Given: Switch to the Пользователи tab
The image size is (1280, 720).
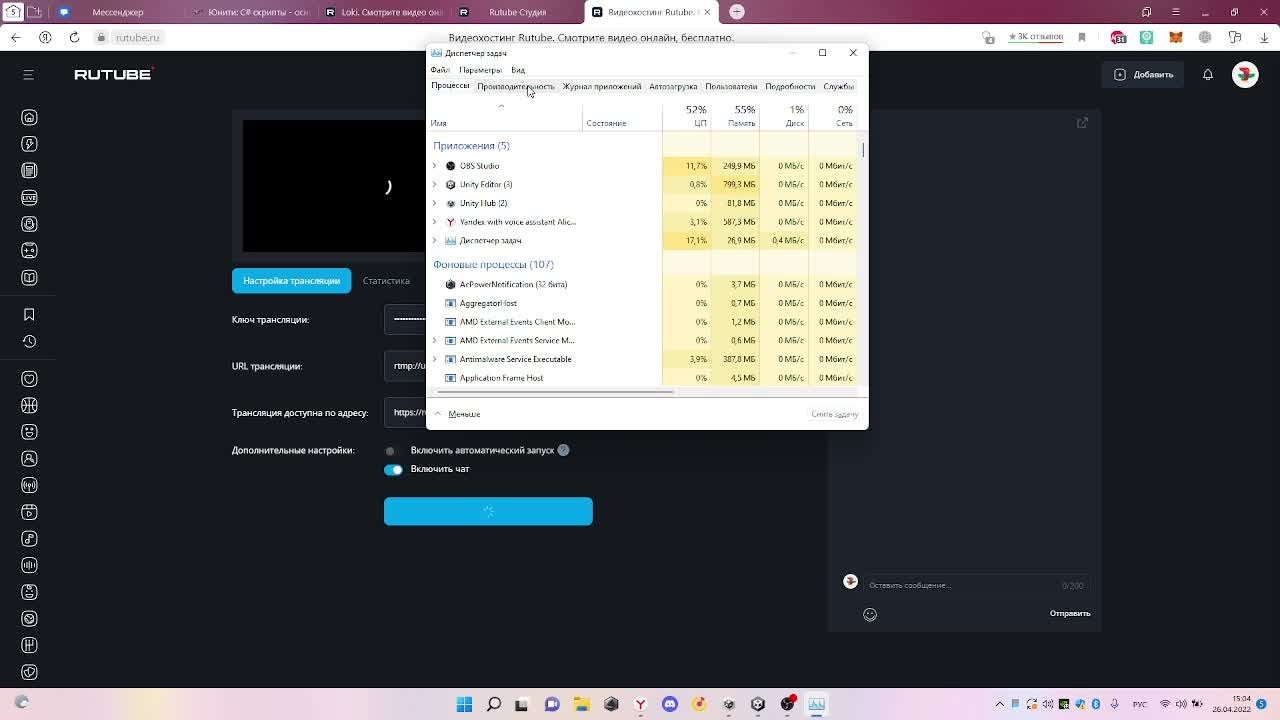Looking at the screenshot, I should click(x=731, y=86).
